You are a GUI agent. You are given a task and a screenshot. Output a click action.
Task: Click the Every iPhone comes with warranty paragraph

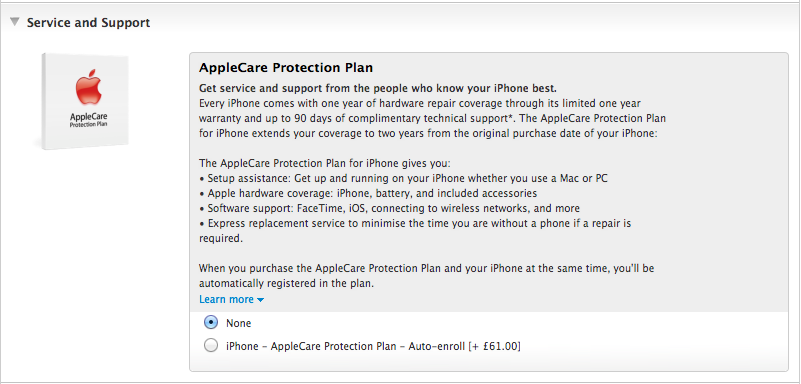(432, 118)
